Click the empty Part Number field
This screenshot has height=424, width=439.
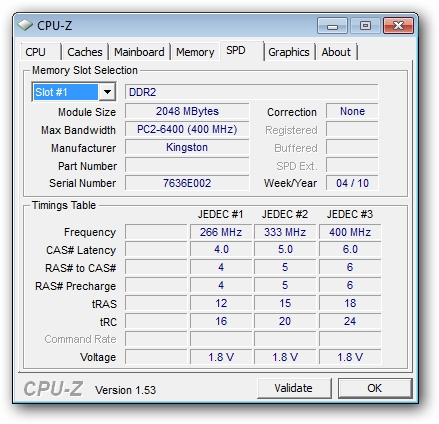[187, 165]
